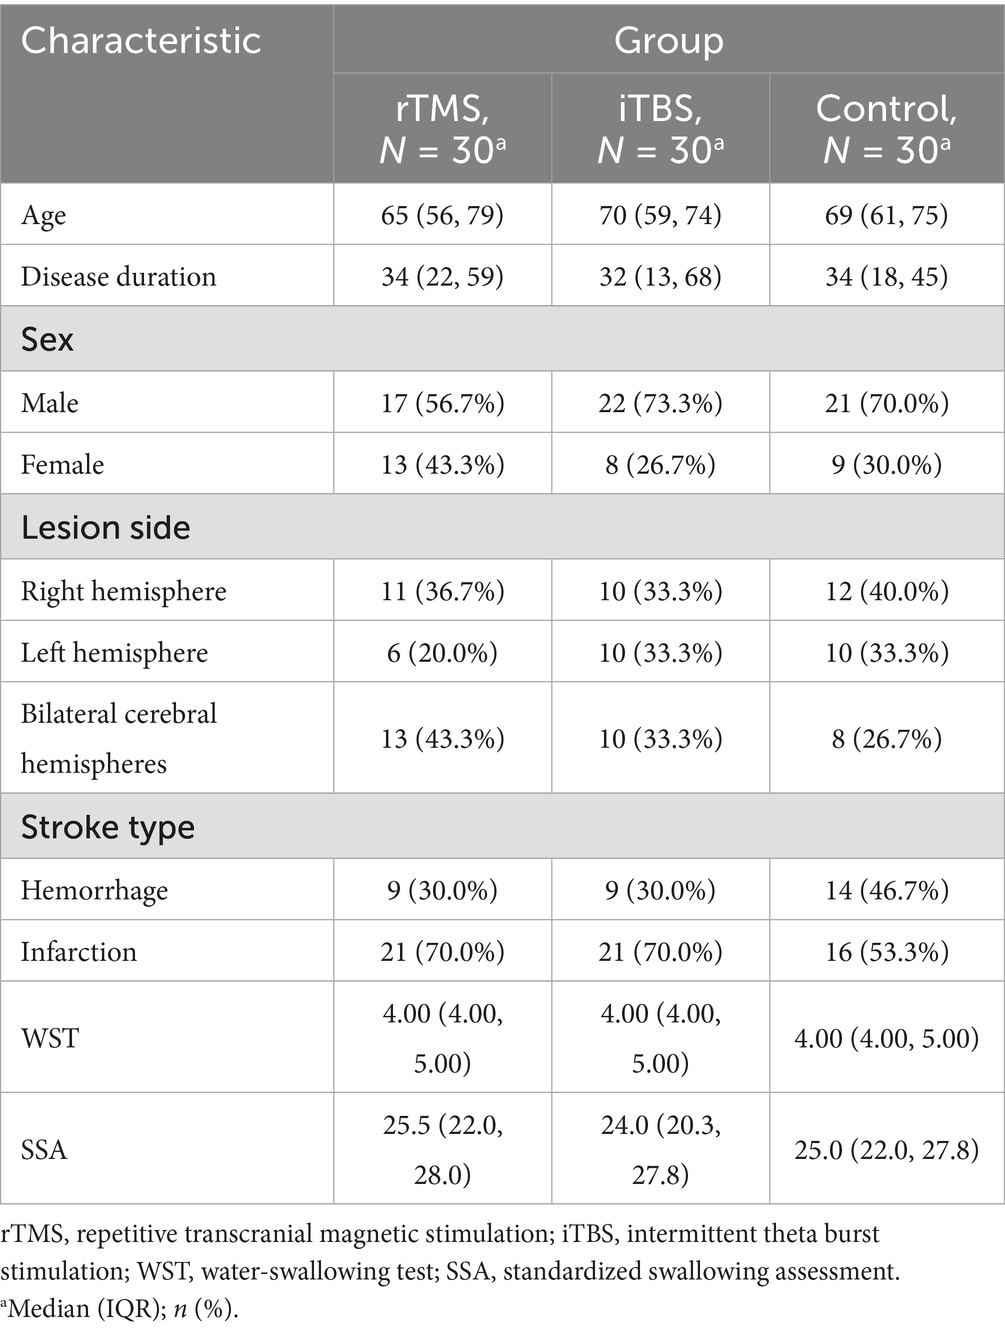
Task: Click the Female row label
Action: 62,464
